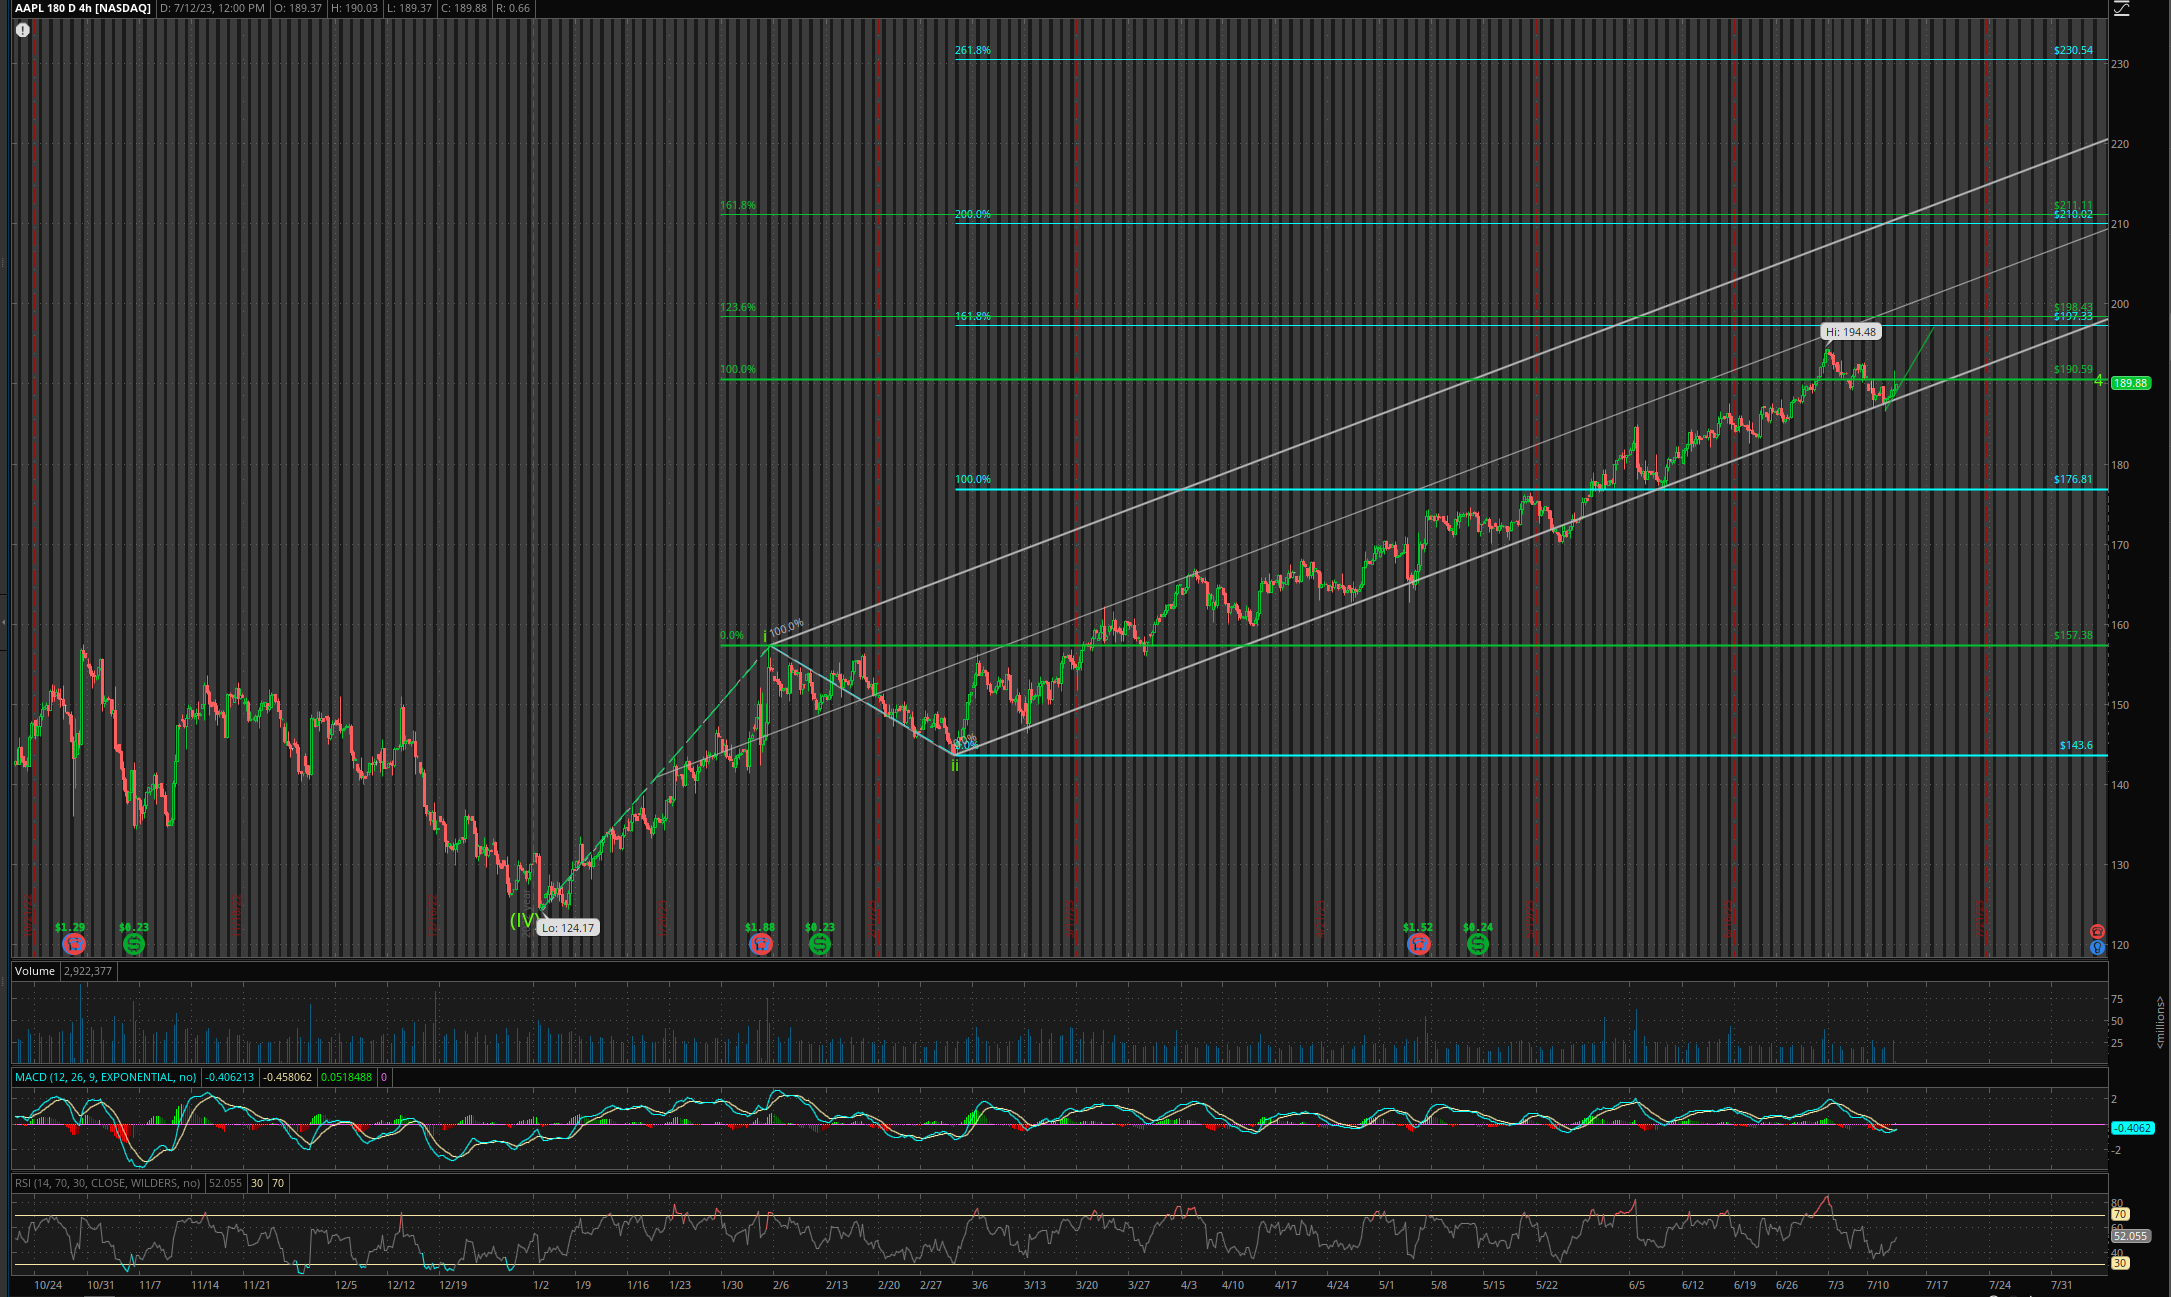The image size is (2171, 1297).
Task: Open the $1.88 earnings phone icon
Action: click(x=761, y=944)
